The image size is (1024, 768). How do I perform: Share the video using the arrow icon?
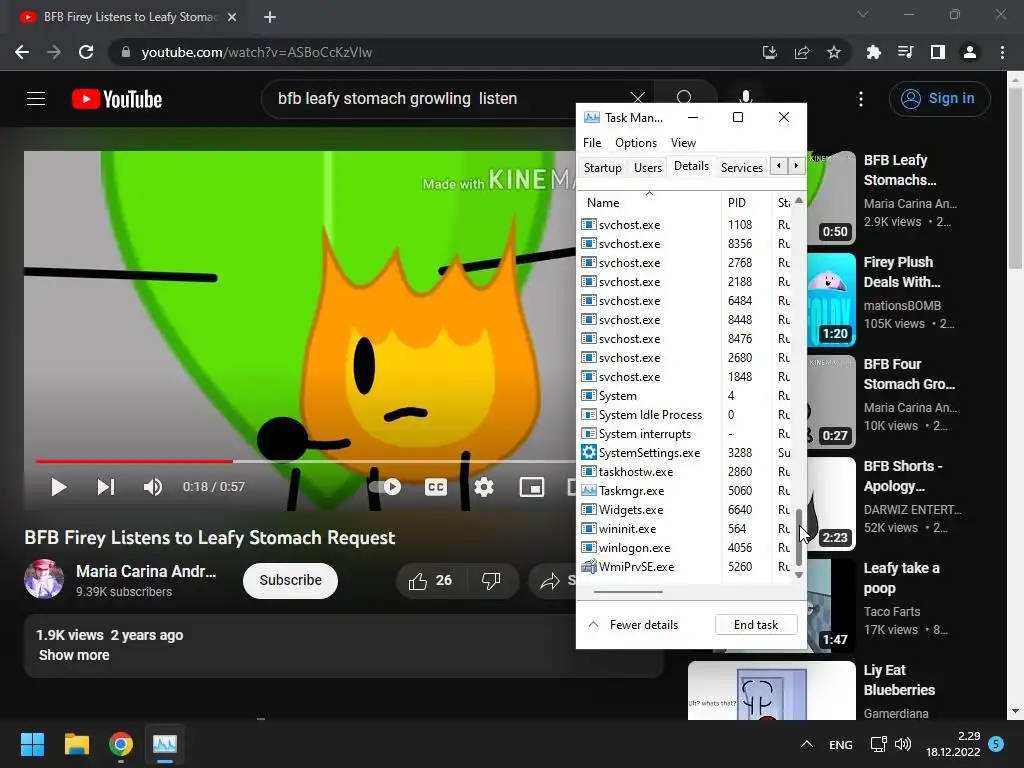click(x=551, y=581)
